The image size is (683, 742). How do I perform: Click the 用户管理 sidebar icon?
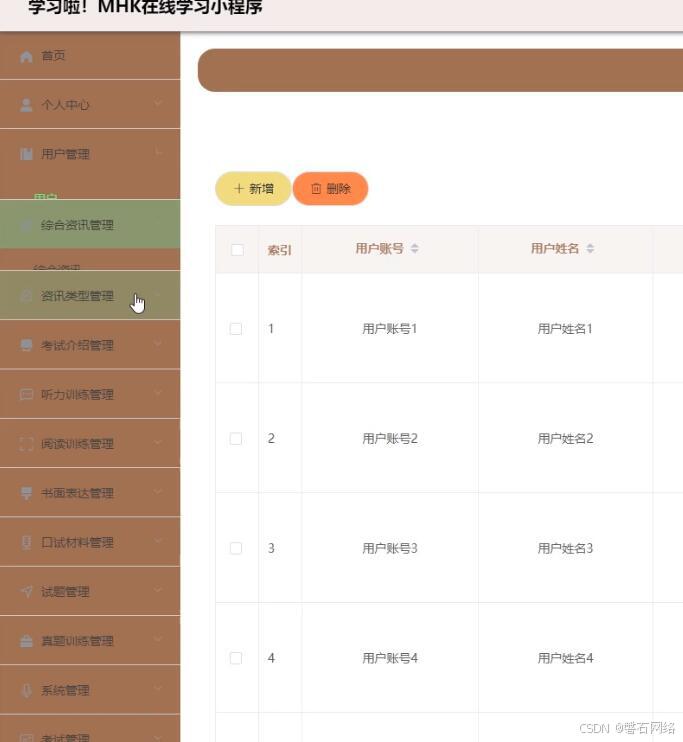click(x=26, y=154)
